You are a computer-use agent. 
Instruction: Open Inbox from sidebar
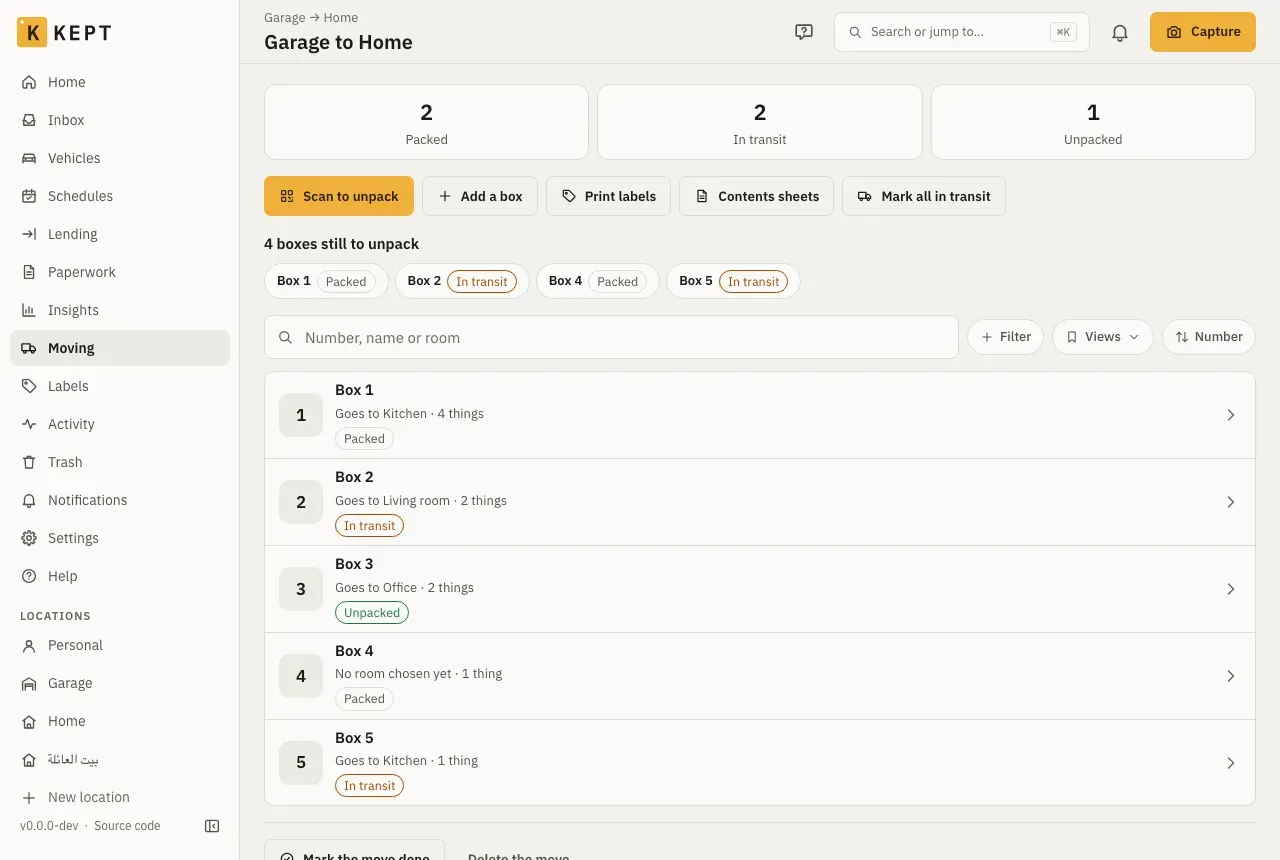120,120
